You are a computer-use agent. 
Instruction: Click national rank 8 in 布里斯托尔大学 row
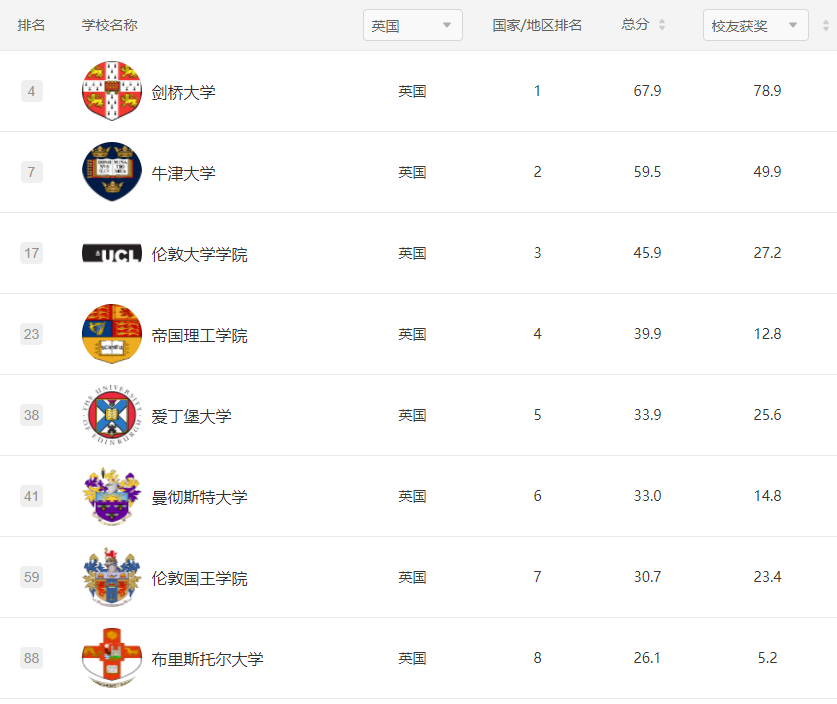point(538,659)
